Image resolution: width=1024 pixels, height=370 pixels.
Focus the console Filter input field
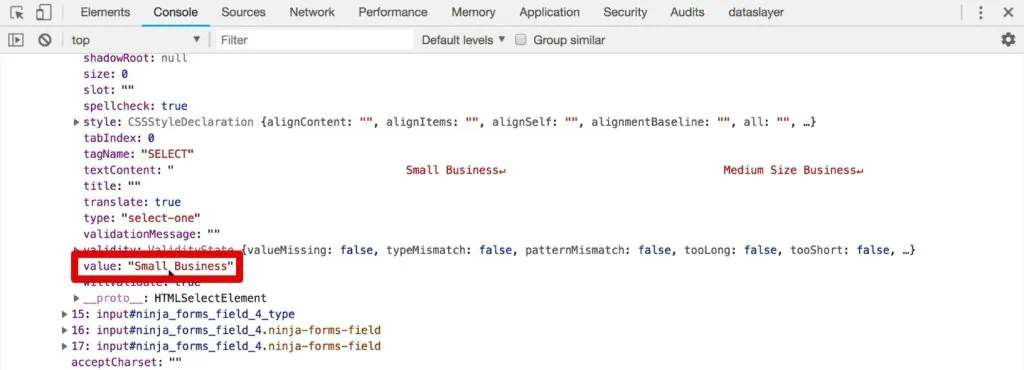tap(315, 40)
